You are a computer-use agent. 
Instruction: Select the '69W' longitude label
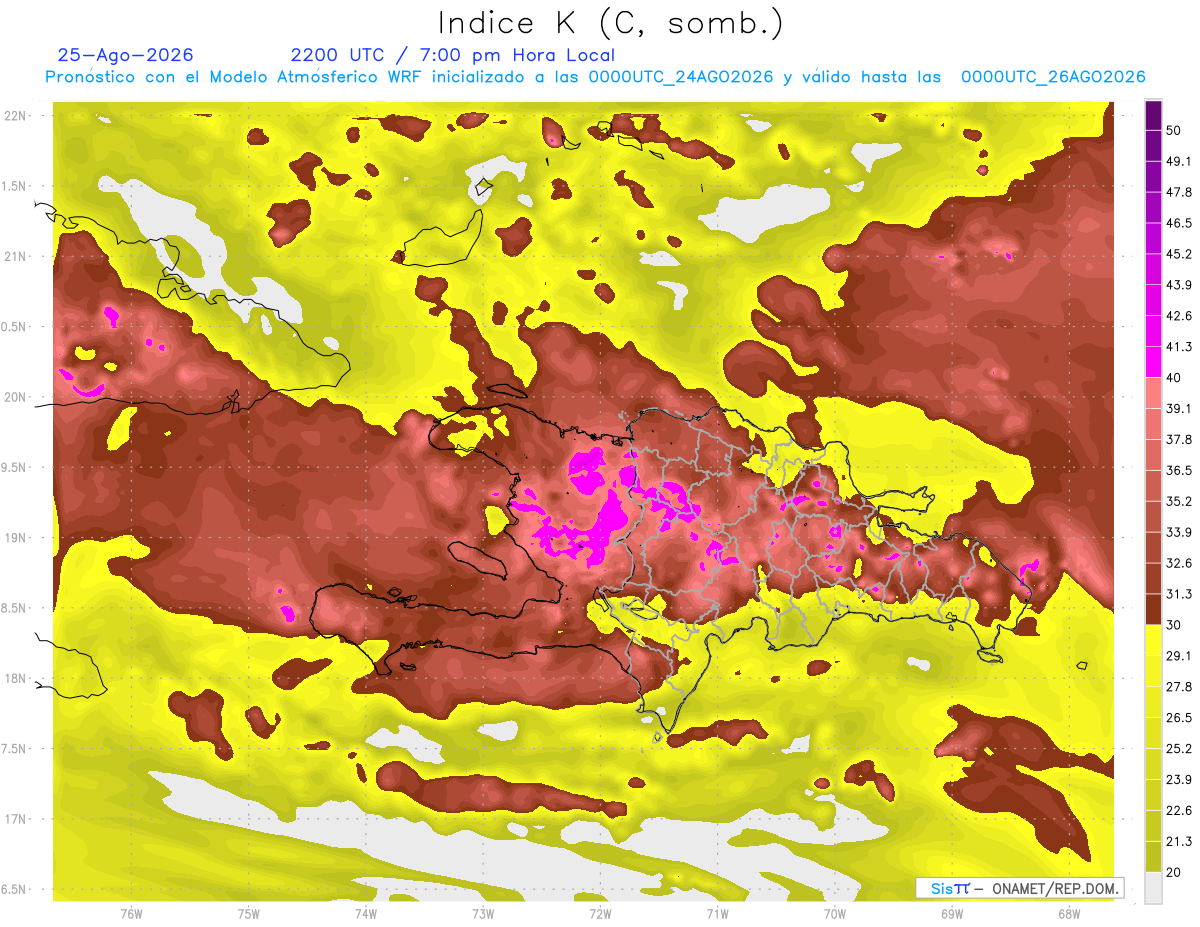pyautogui.click(x=952, y=914)
